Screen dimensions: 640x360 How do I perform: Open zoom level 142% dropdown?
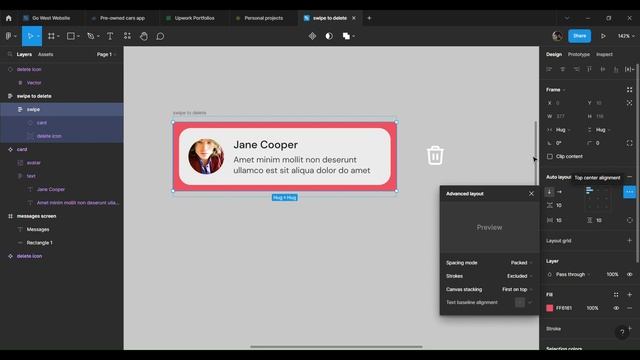click(626, 36)
